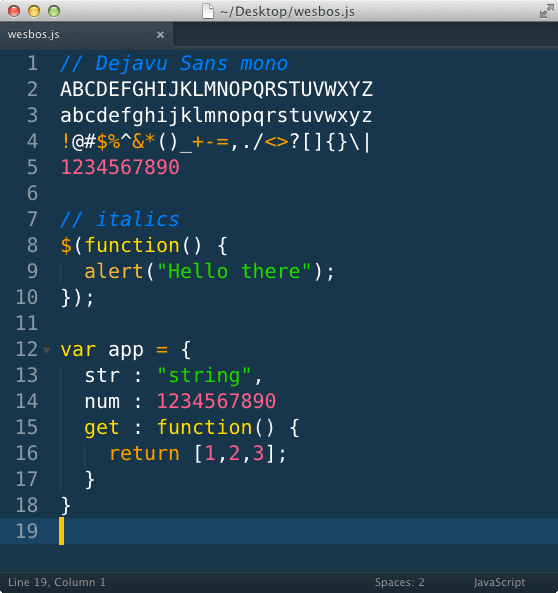Select line number 8 in the gutter
Image resolution: width=558 pixels, height=593 pixels.
(x=33, y=245)
